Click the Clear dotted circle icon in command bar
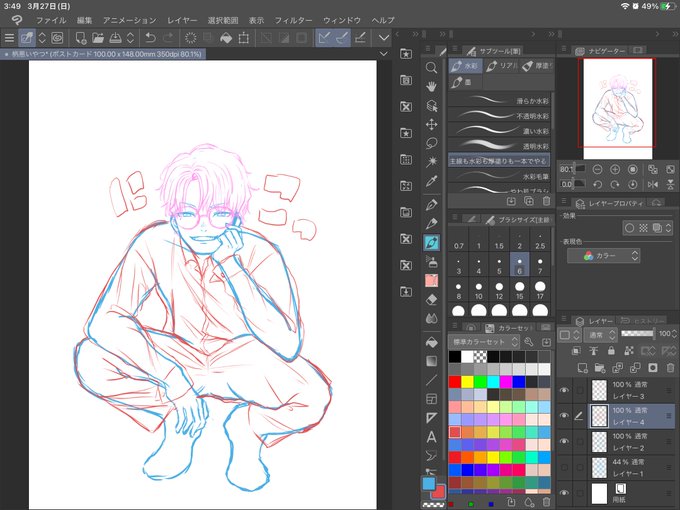This screenshot has width=680, height=510. pyautogui.click(x=190, y=38)
